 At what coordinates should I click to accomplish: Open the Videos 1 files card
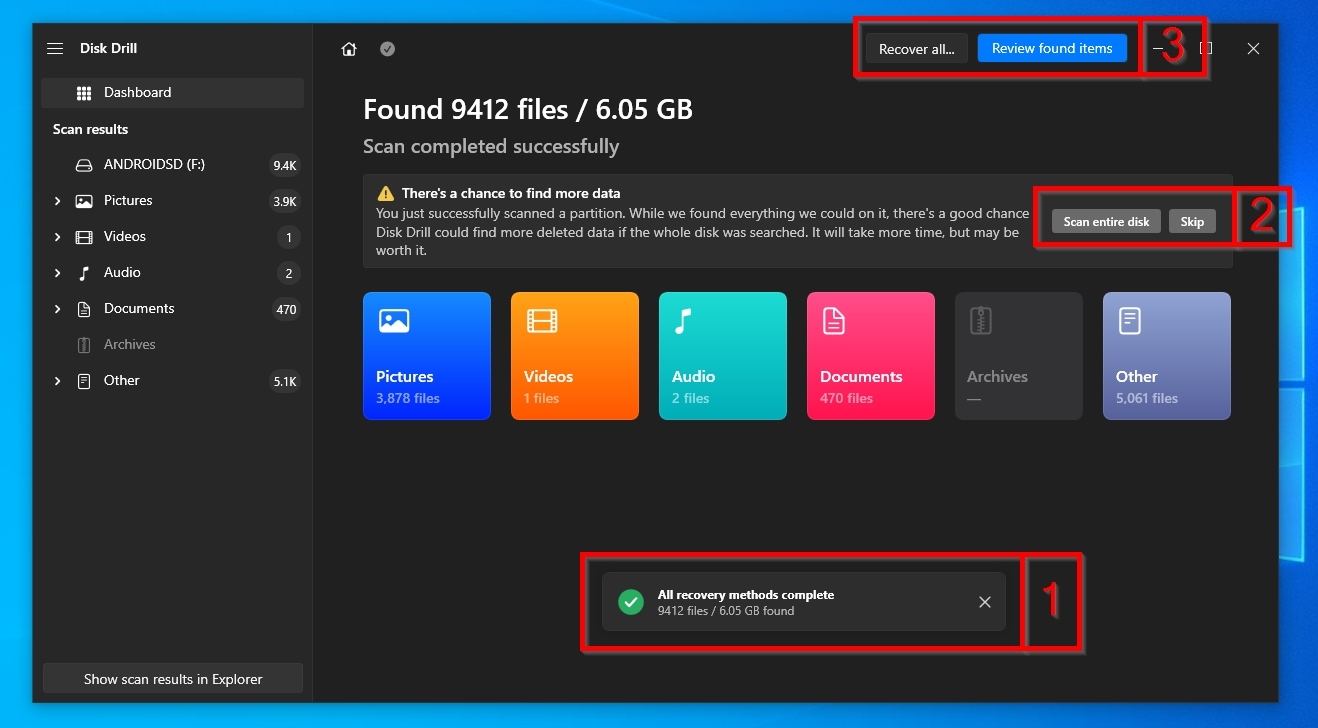(575, 356)
